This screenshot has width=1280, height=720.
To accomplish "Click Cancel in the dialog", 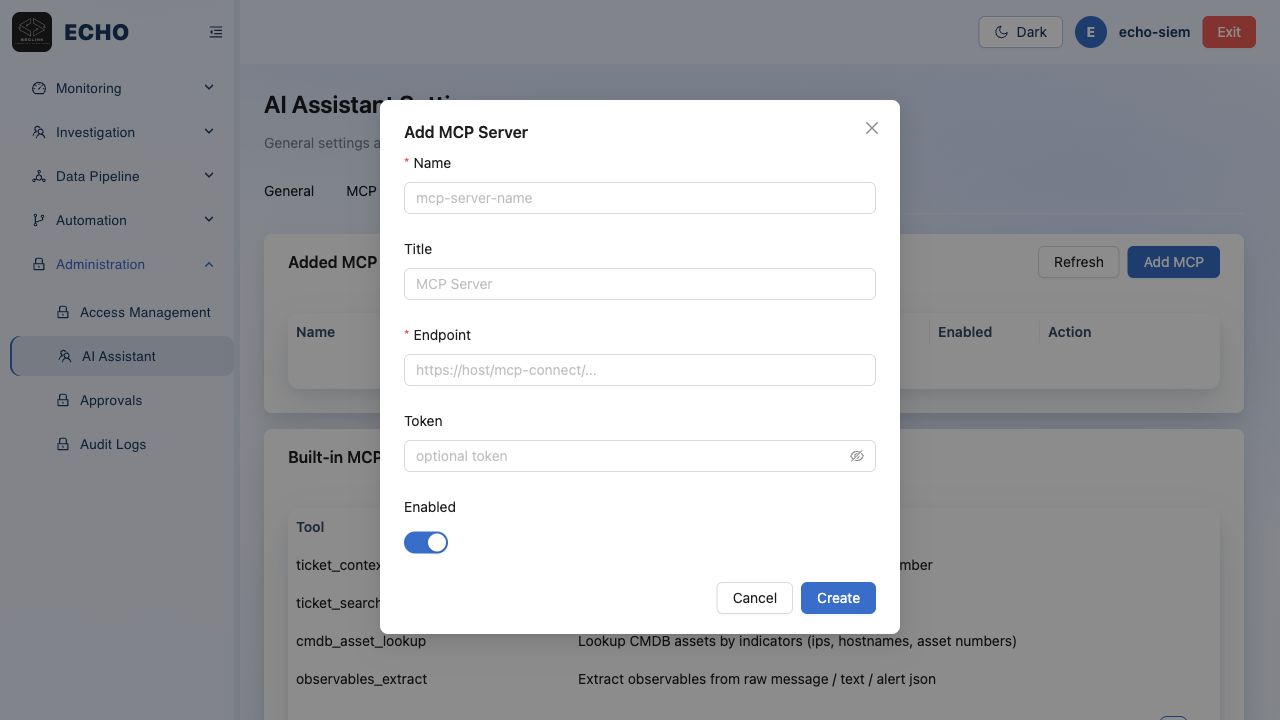I will pos(755,598).
